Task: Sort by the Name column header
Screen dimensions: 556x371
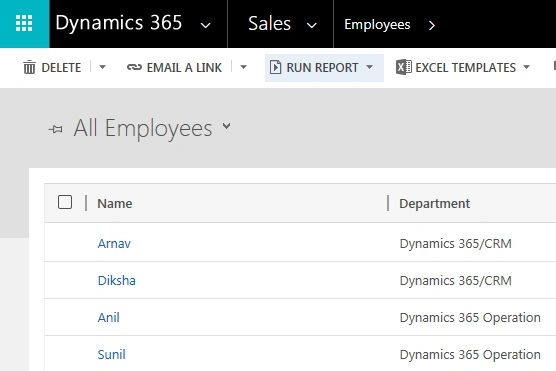Action: click(x=115, y=203)
